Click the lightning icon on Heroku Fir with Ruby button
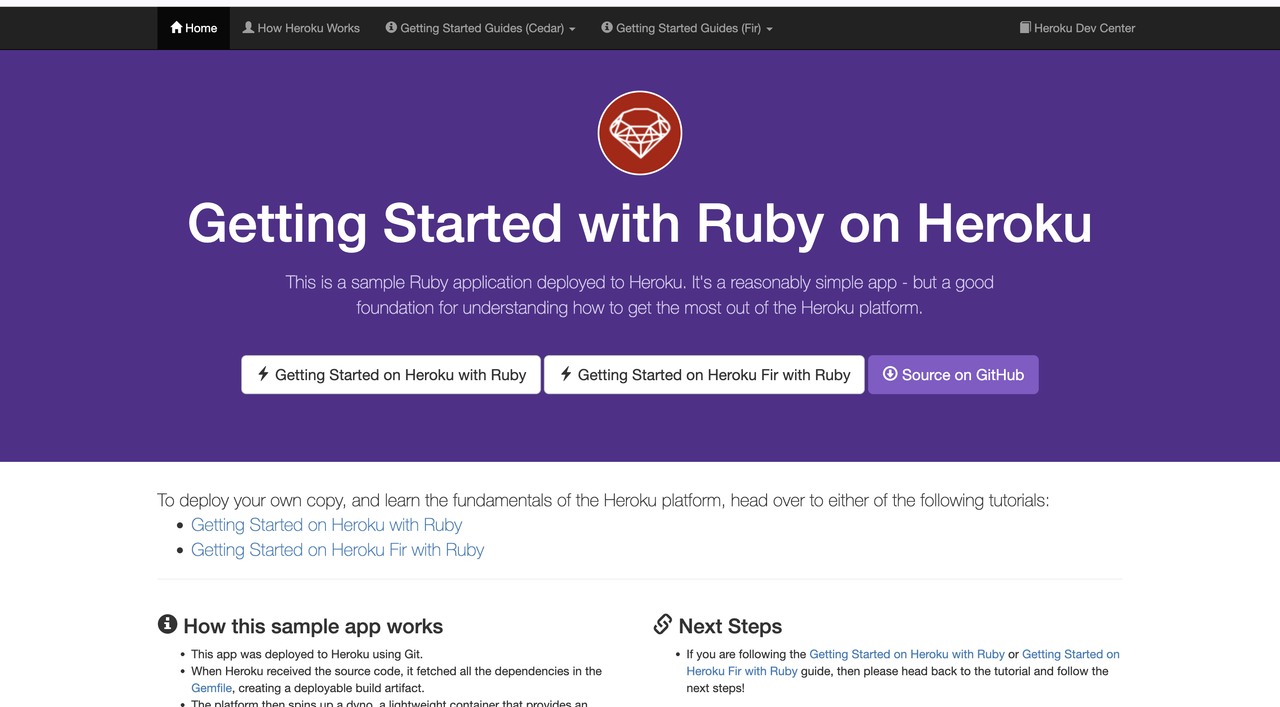 coord(566,374)
